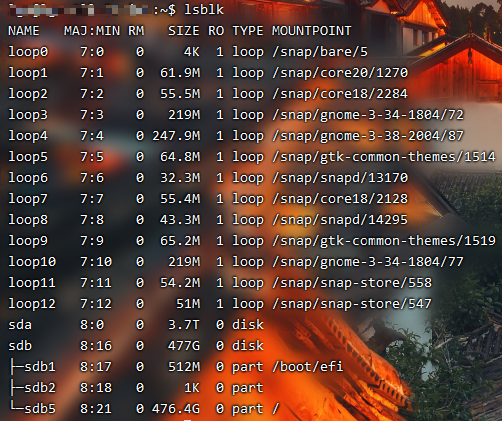Click the 476.4G size value
This screenshot has height=421, width=502.
pos(176,409)
